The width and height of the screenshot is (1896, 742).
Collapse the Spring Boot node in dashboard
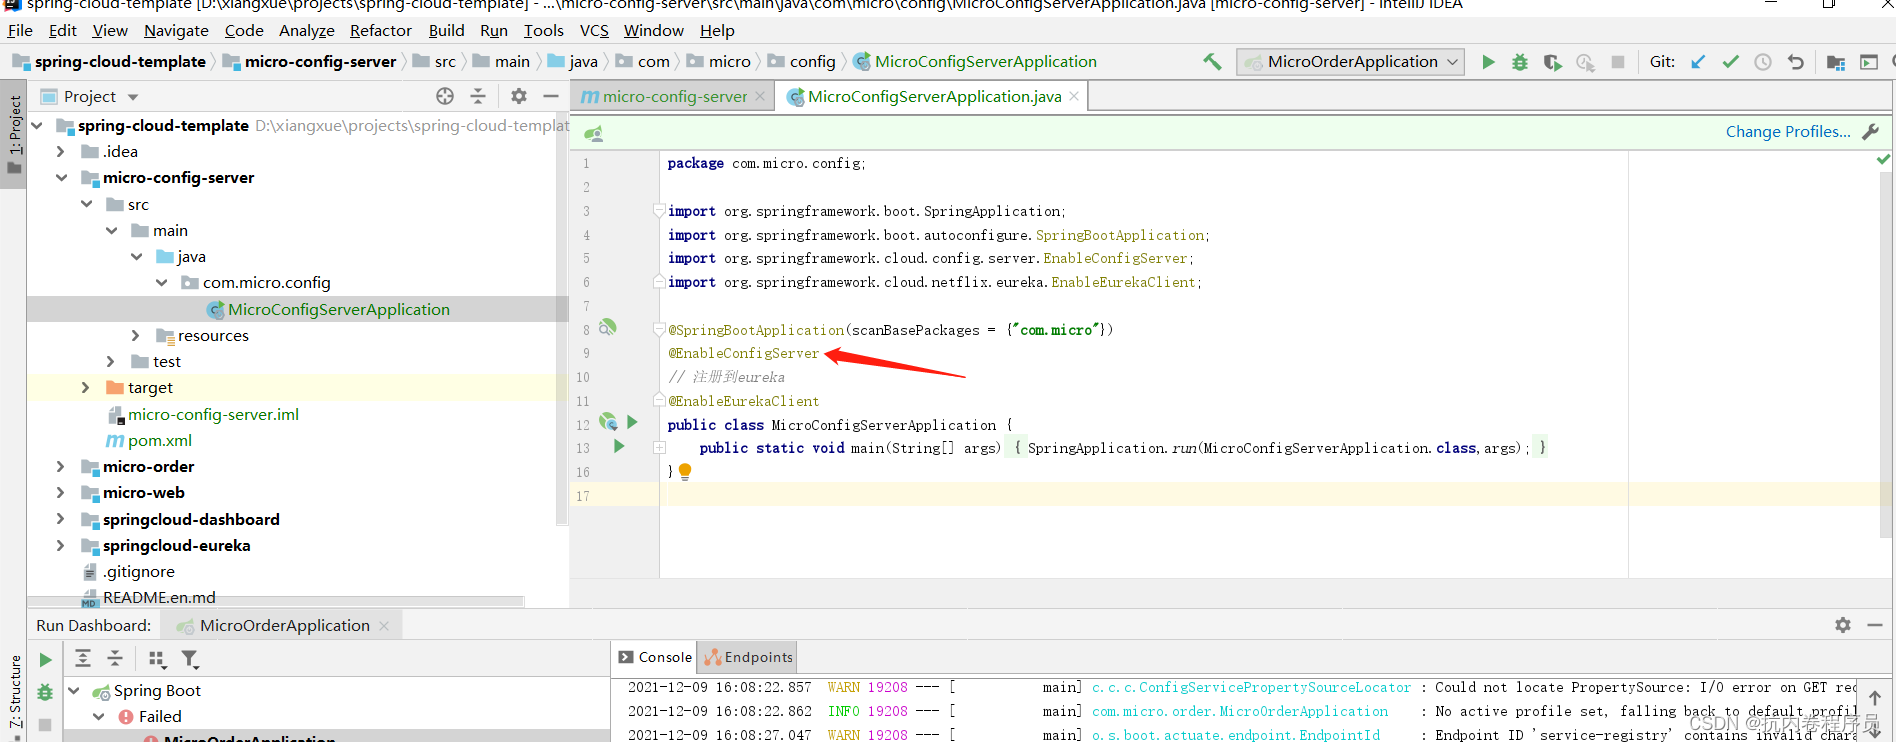(74, 690)
